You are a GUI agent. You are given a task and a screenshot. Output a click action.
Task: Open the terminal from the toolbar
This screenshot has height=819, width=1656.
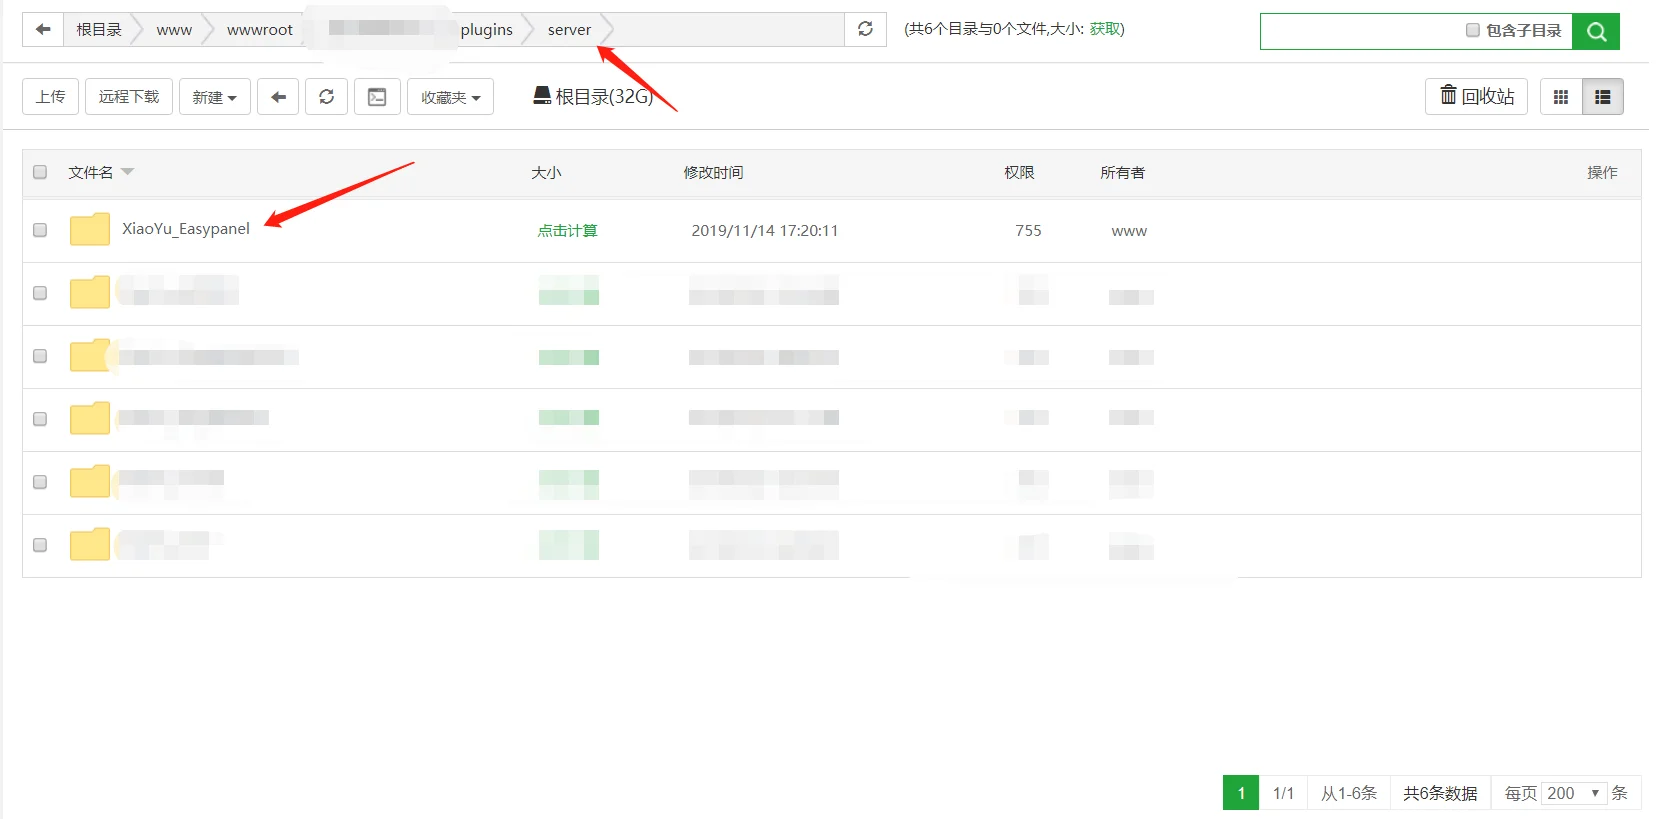point(377,97)
